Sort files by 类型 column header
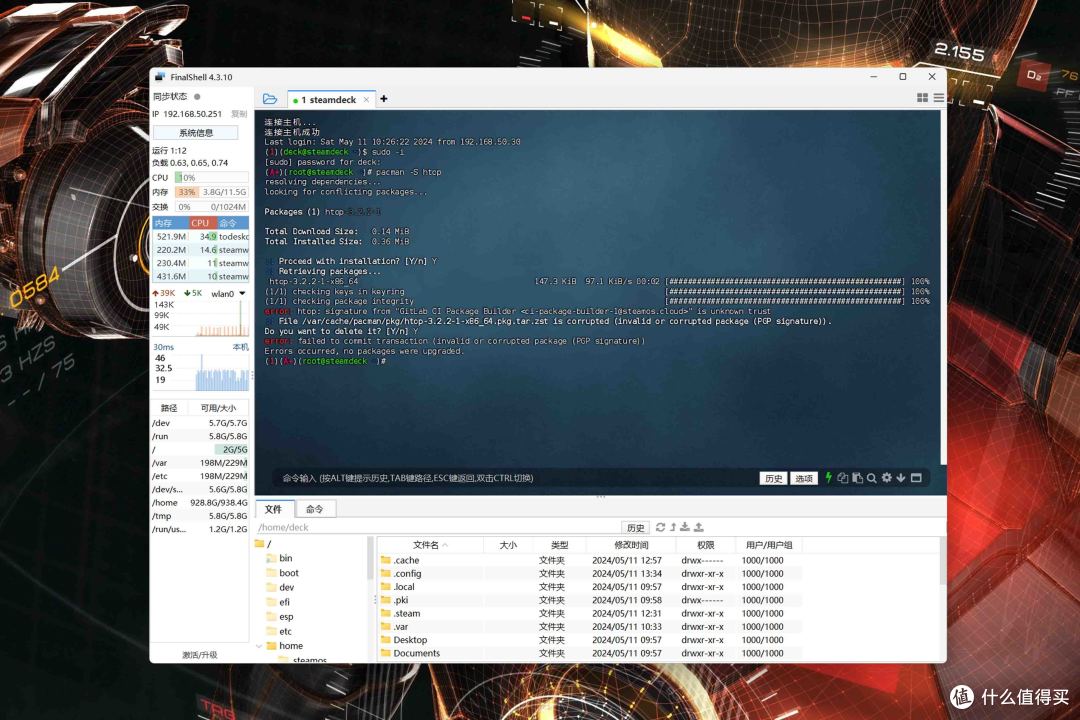This screenshot has width=1080, height=720. pyautogui.click(x=559, y=545)
